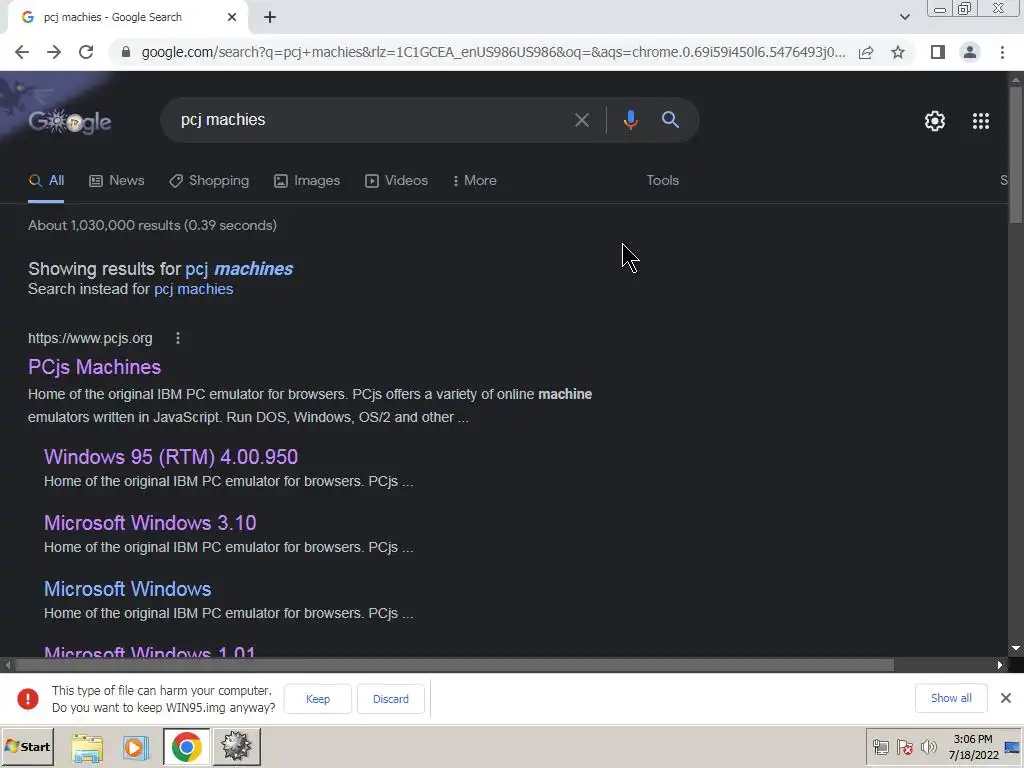1024x768 pixels.
Task: Click the red download warning icon
Action: [27, 699]
